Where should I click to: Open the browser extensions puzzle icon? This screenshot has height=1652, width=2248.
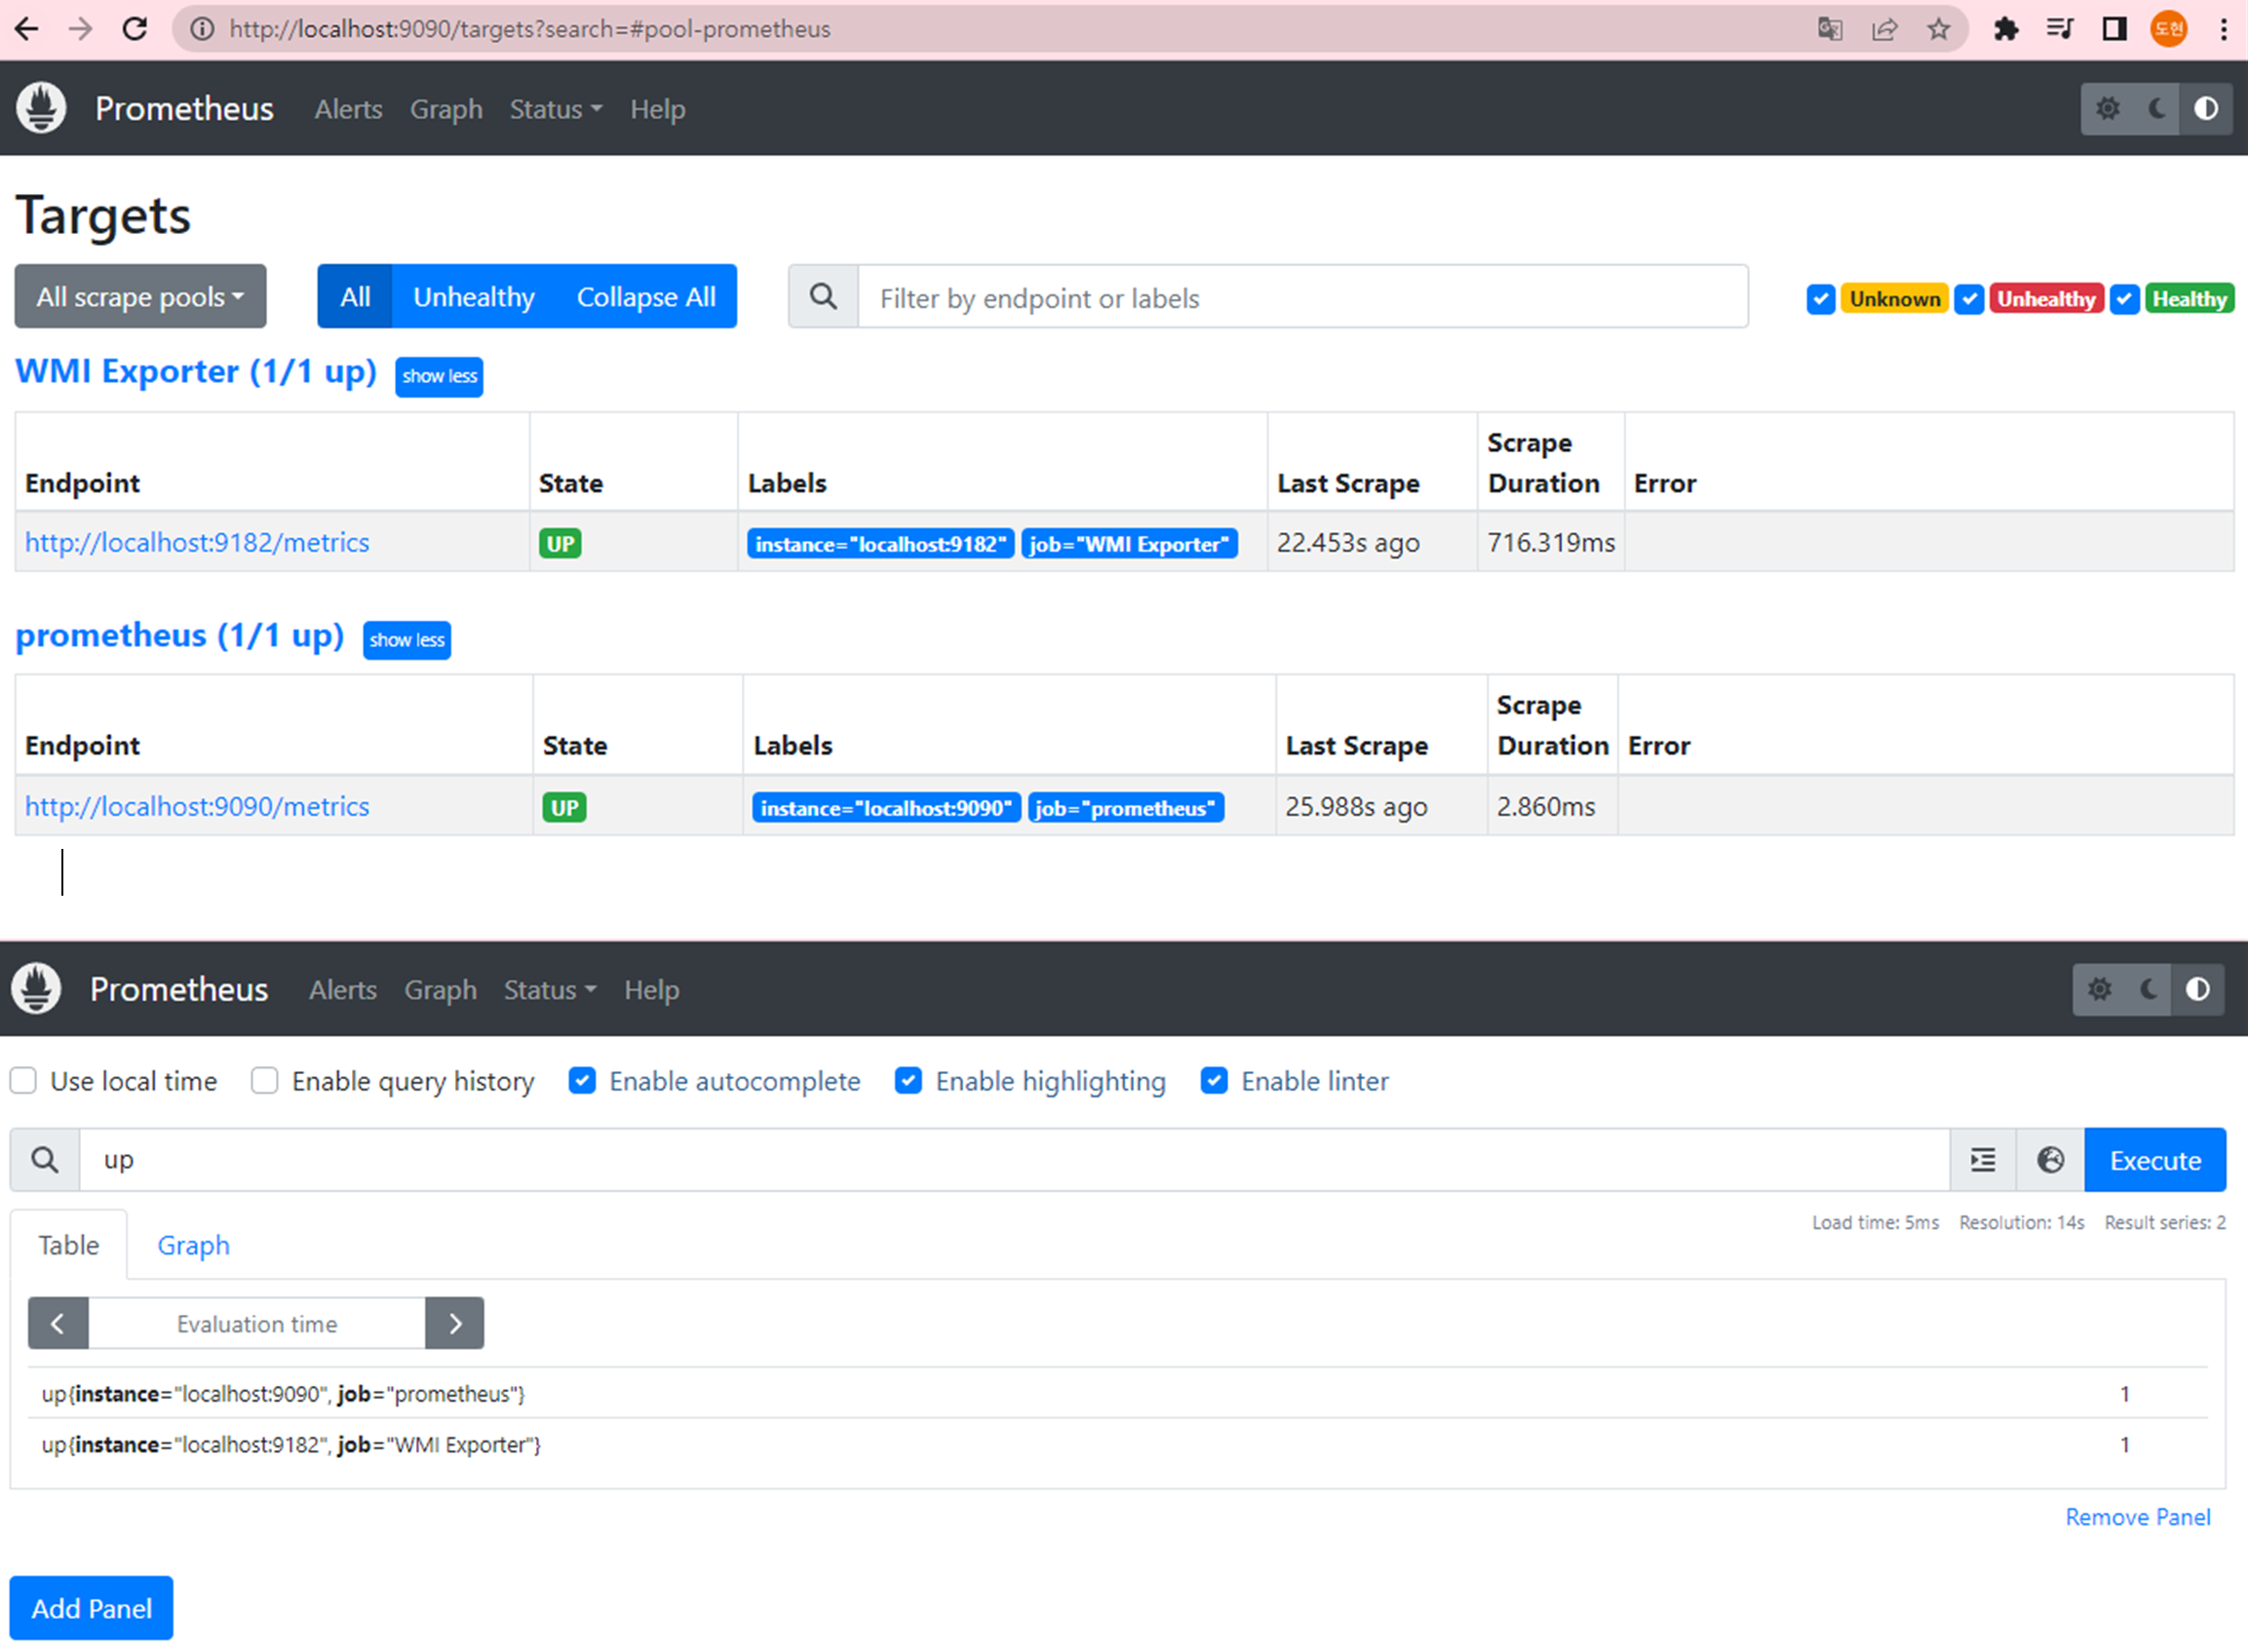tap(2005, 29)
